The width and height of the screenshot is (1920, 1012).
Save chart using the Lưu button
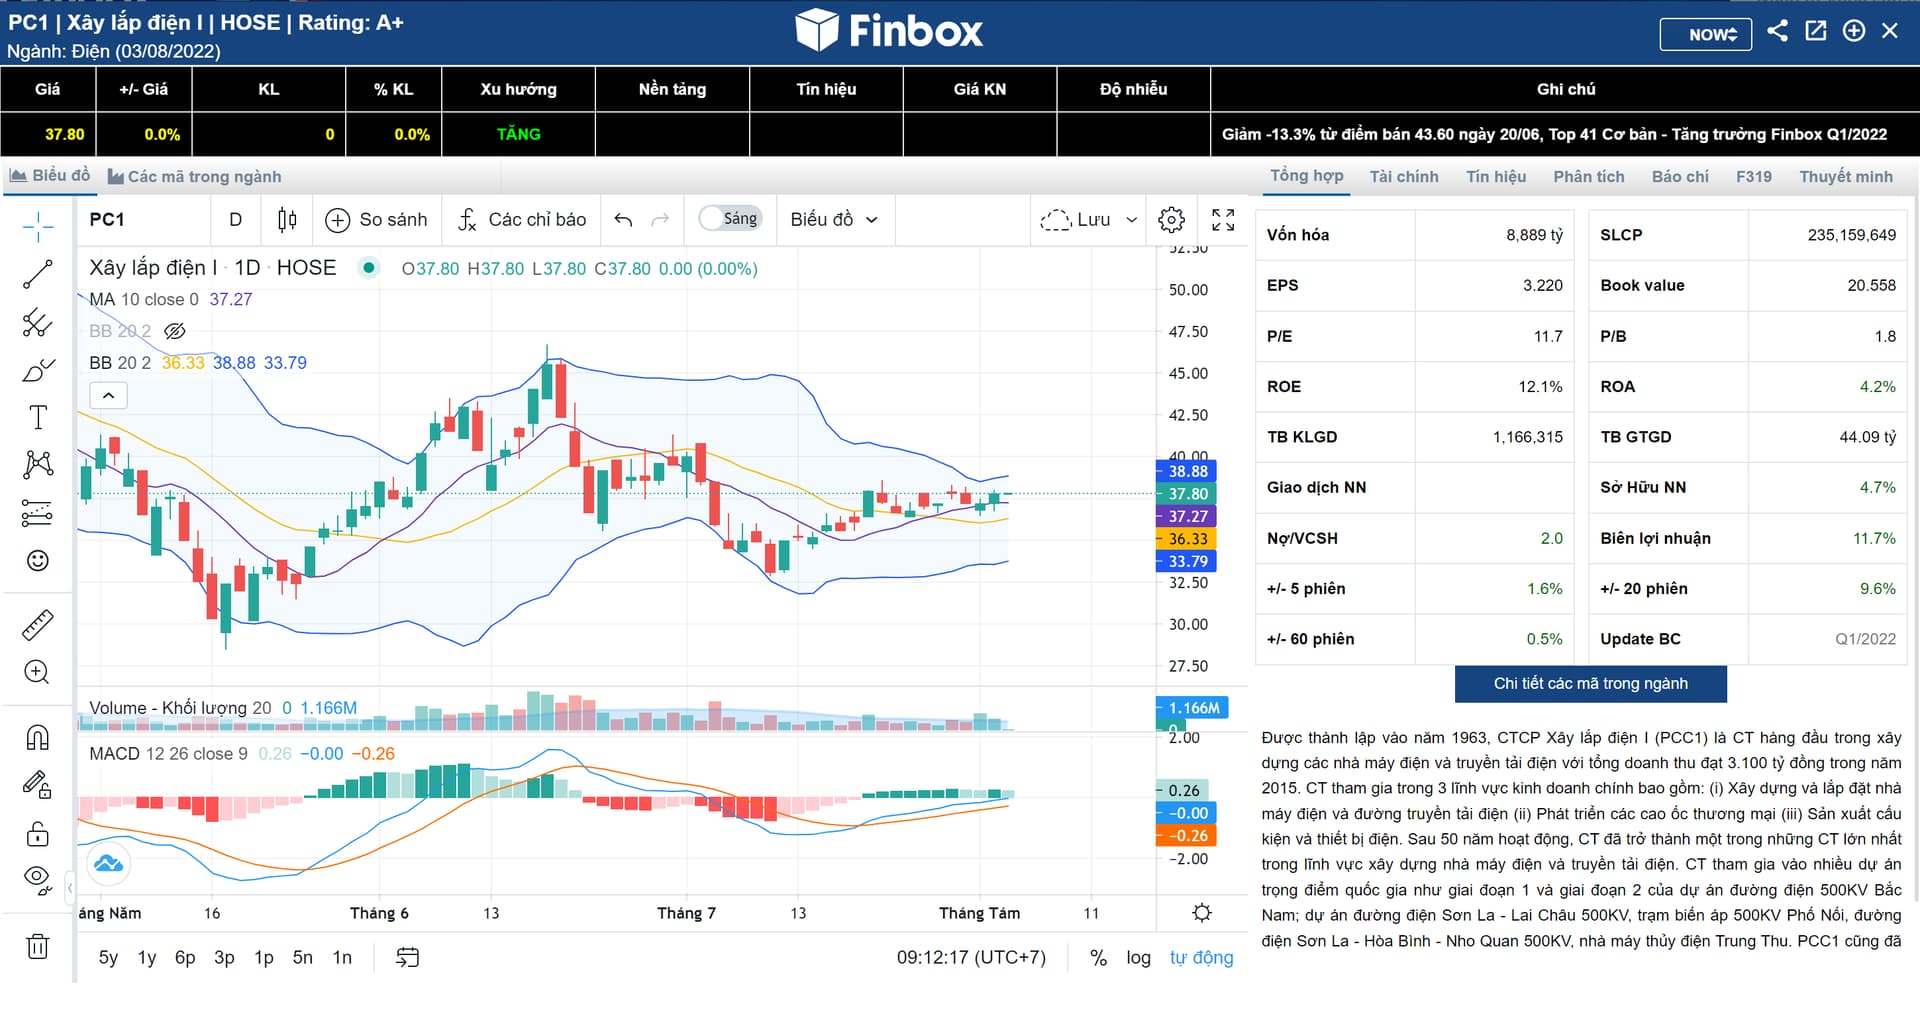point(1075,220)
